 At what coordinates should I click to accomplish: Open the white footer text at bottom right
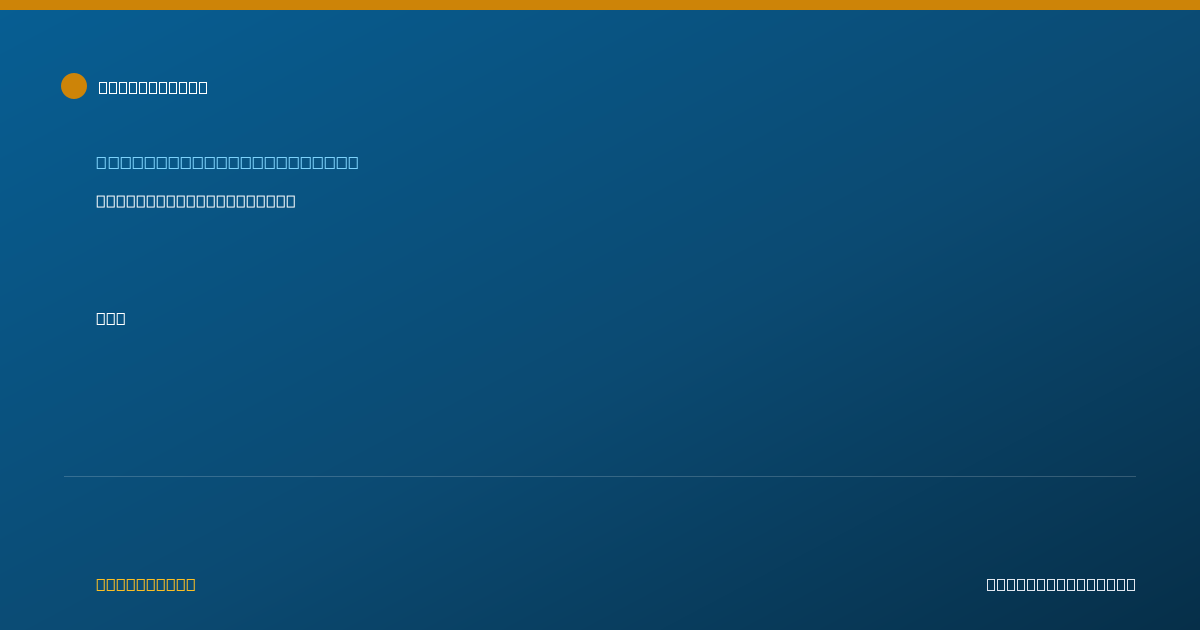pyautogui.click(x=1061, y=584)
